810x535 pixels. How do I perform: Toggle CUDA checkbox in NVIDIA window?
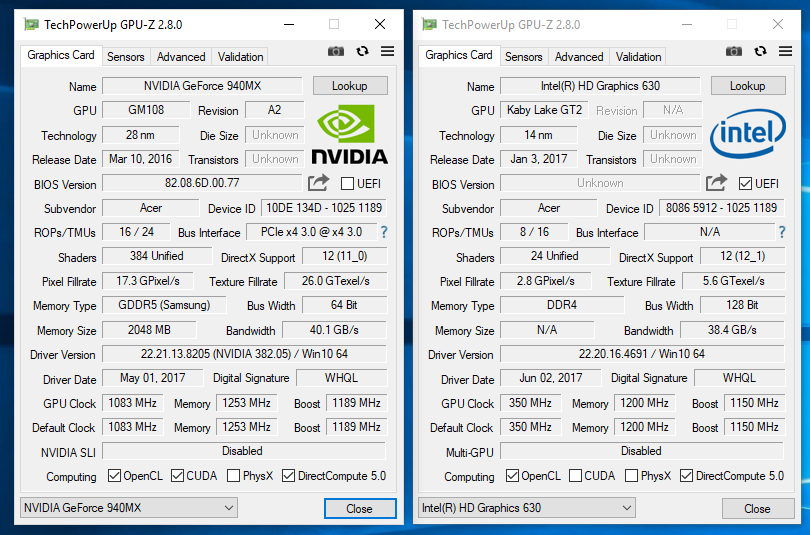177,476
